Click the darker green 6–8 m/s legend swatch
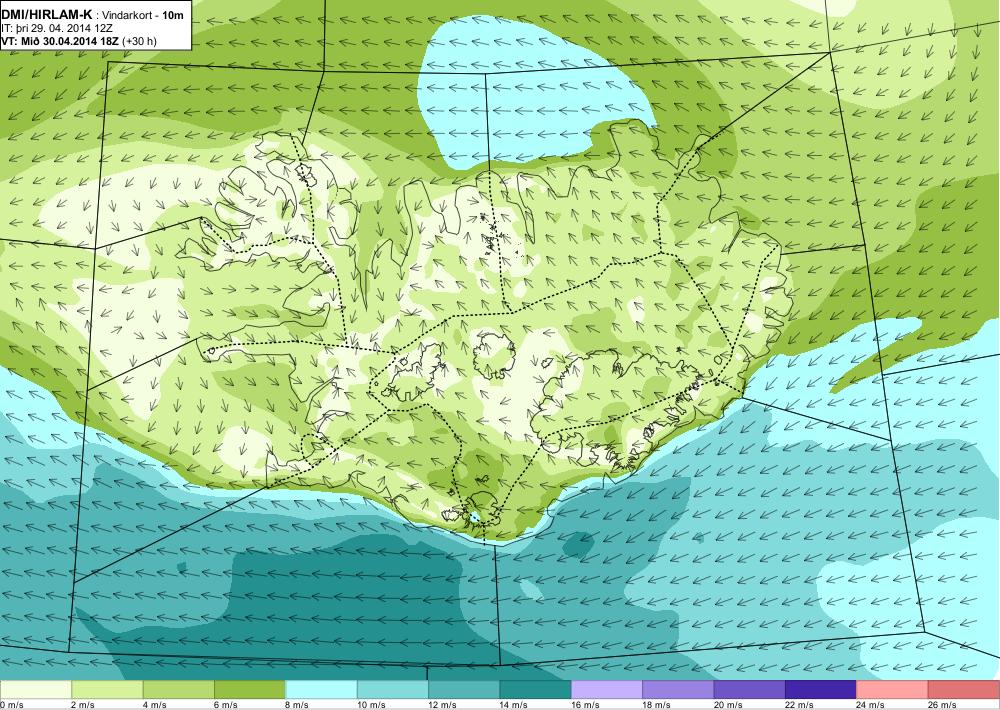The width and height of the screenshot is (1000, 710). click(250, 690)
